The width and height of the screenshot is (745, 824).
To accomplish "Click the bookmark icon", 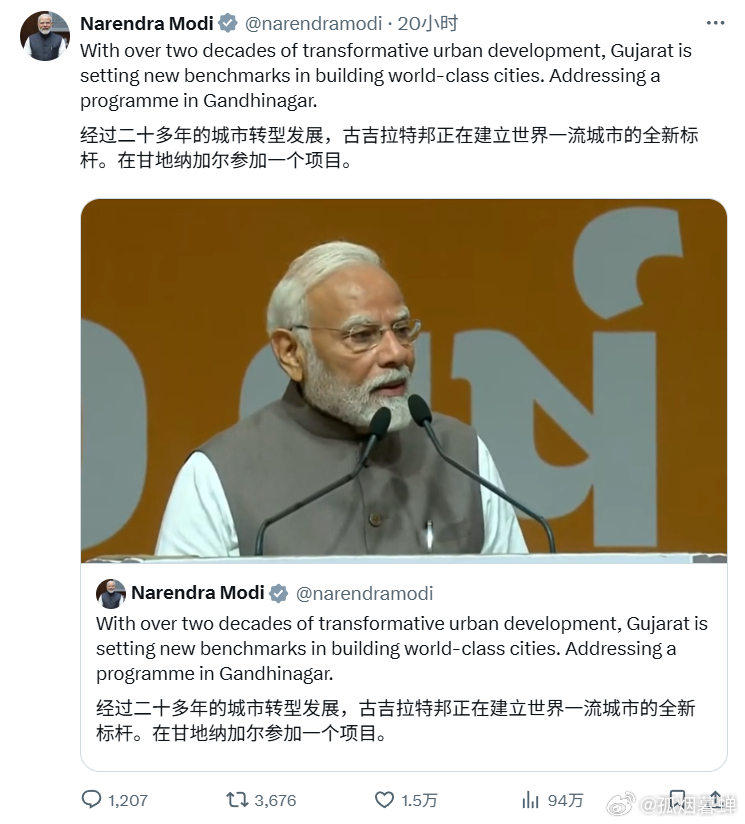I will pyautogui.click(x=678, y=799).
